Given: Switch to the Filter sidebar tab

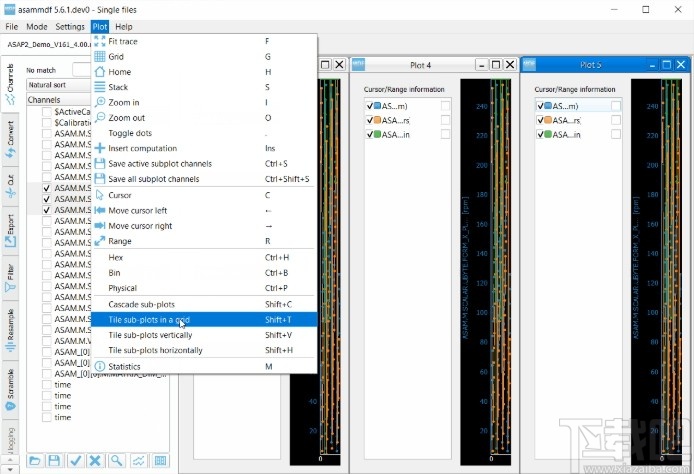Looking at the screenshot, I should pyautogui.click(x=10, y=278).
